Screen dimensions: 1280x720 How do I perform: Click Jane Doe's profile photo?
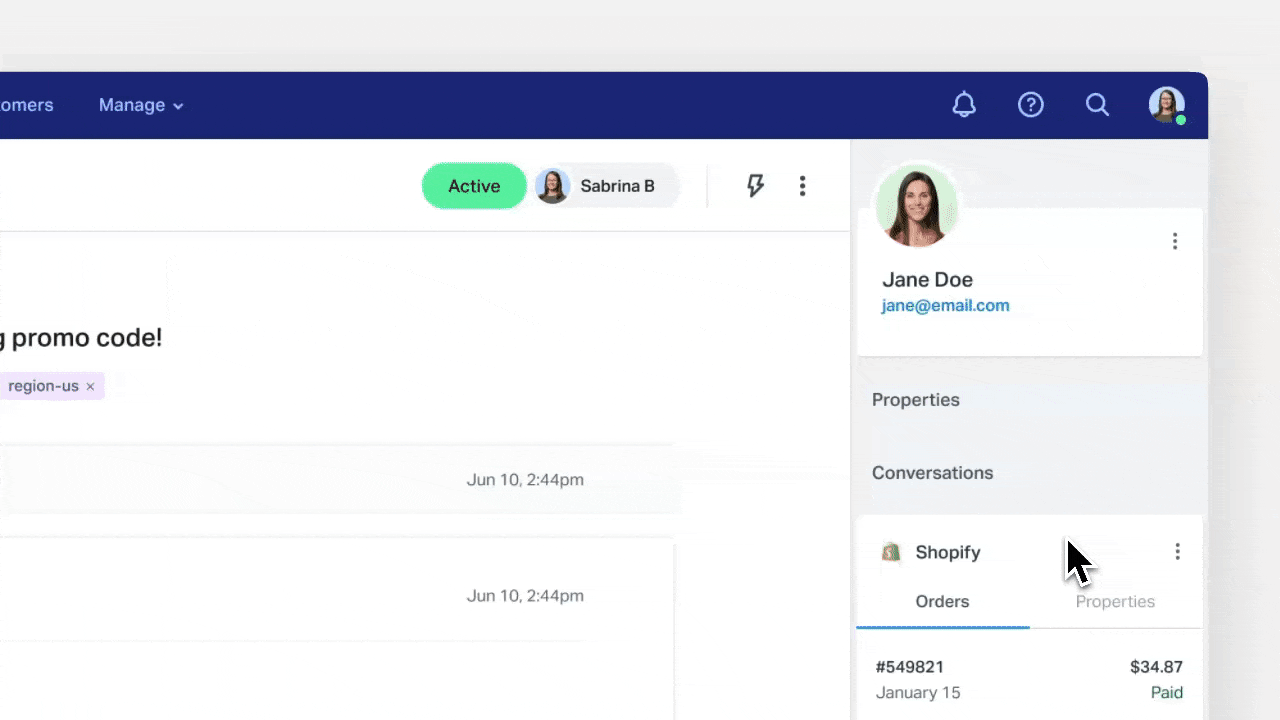(916, 206)
